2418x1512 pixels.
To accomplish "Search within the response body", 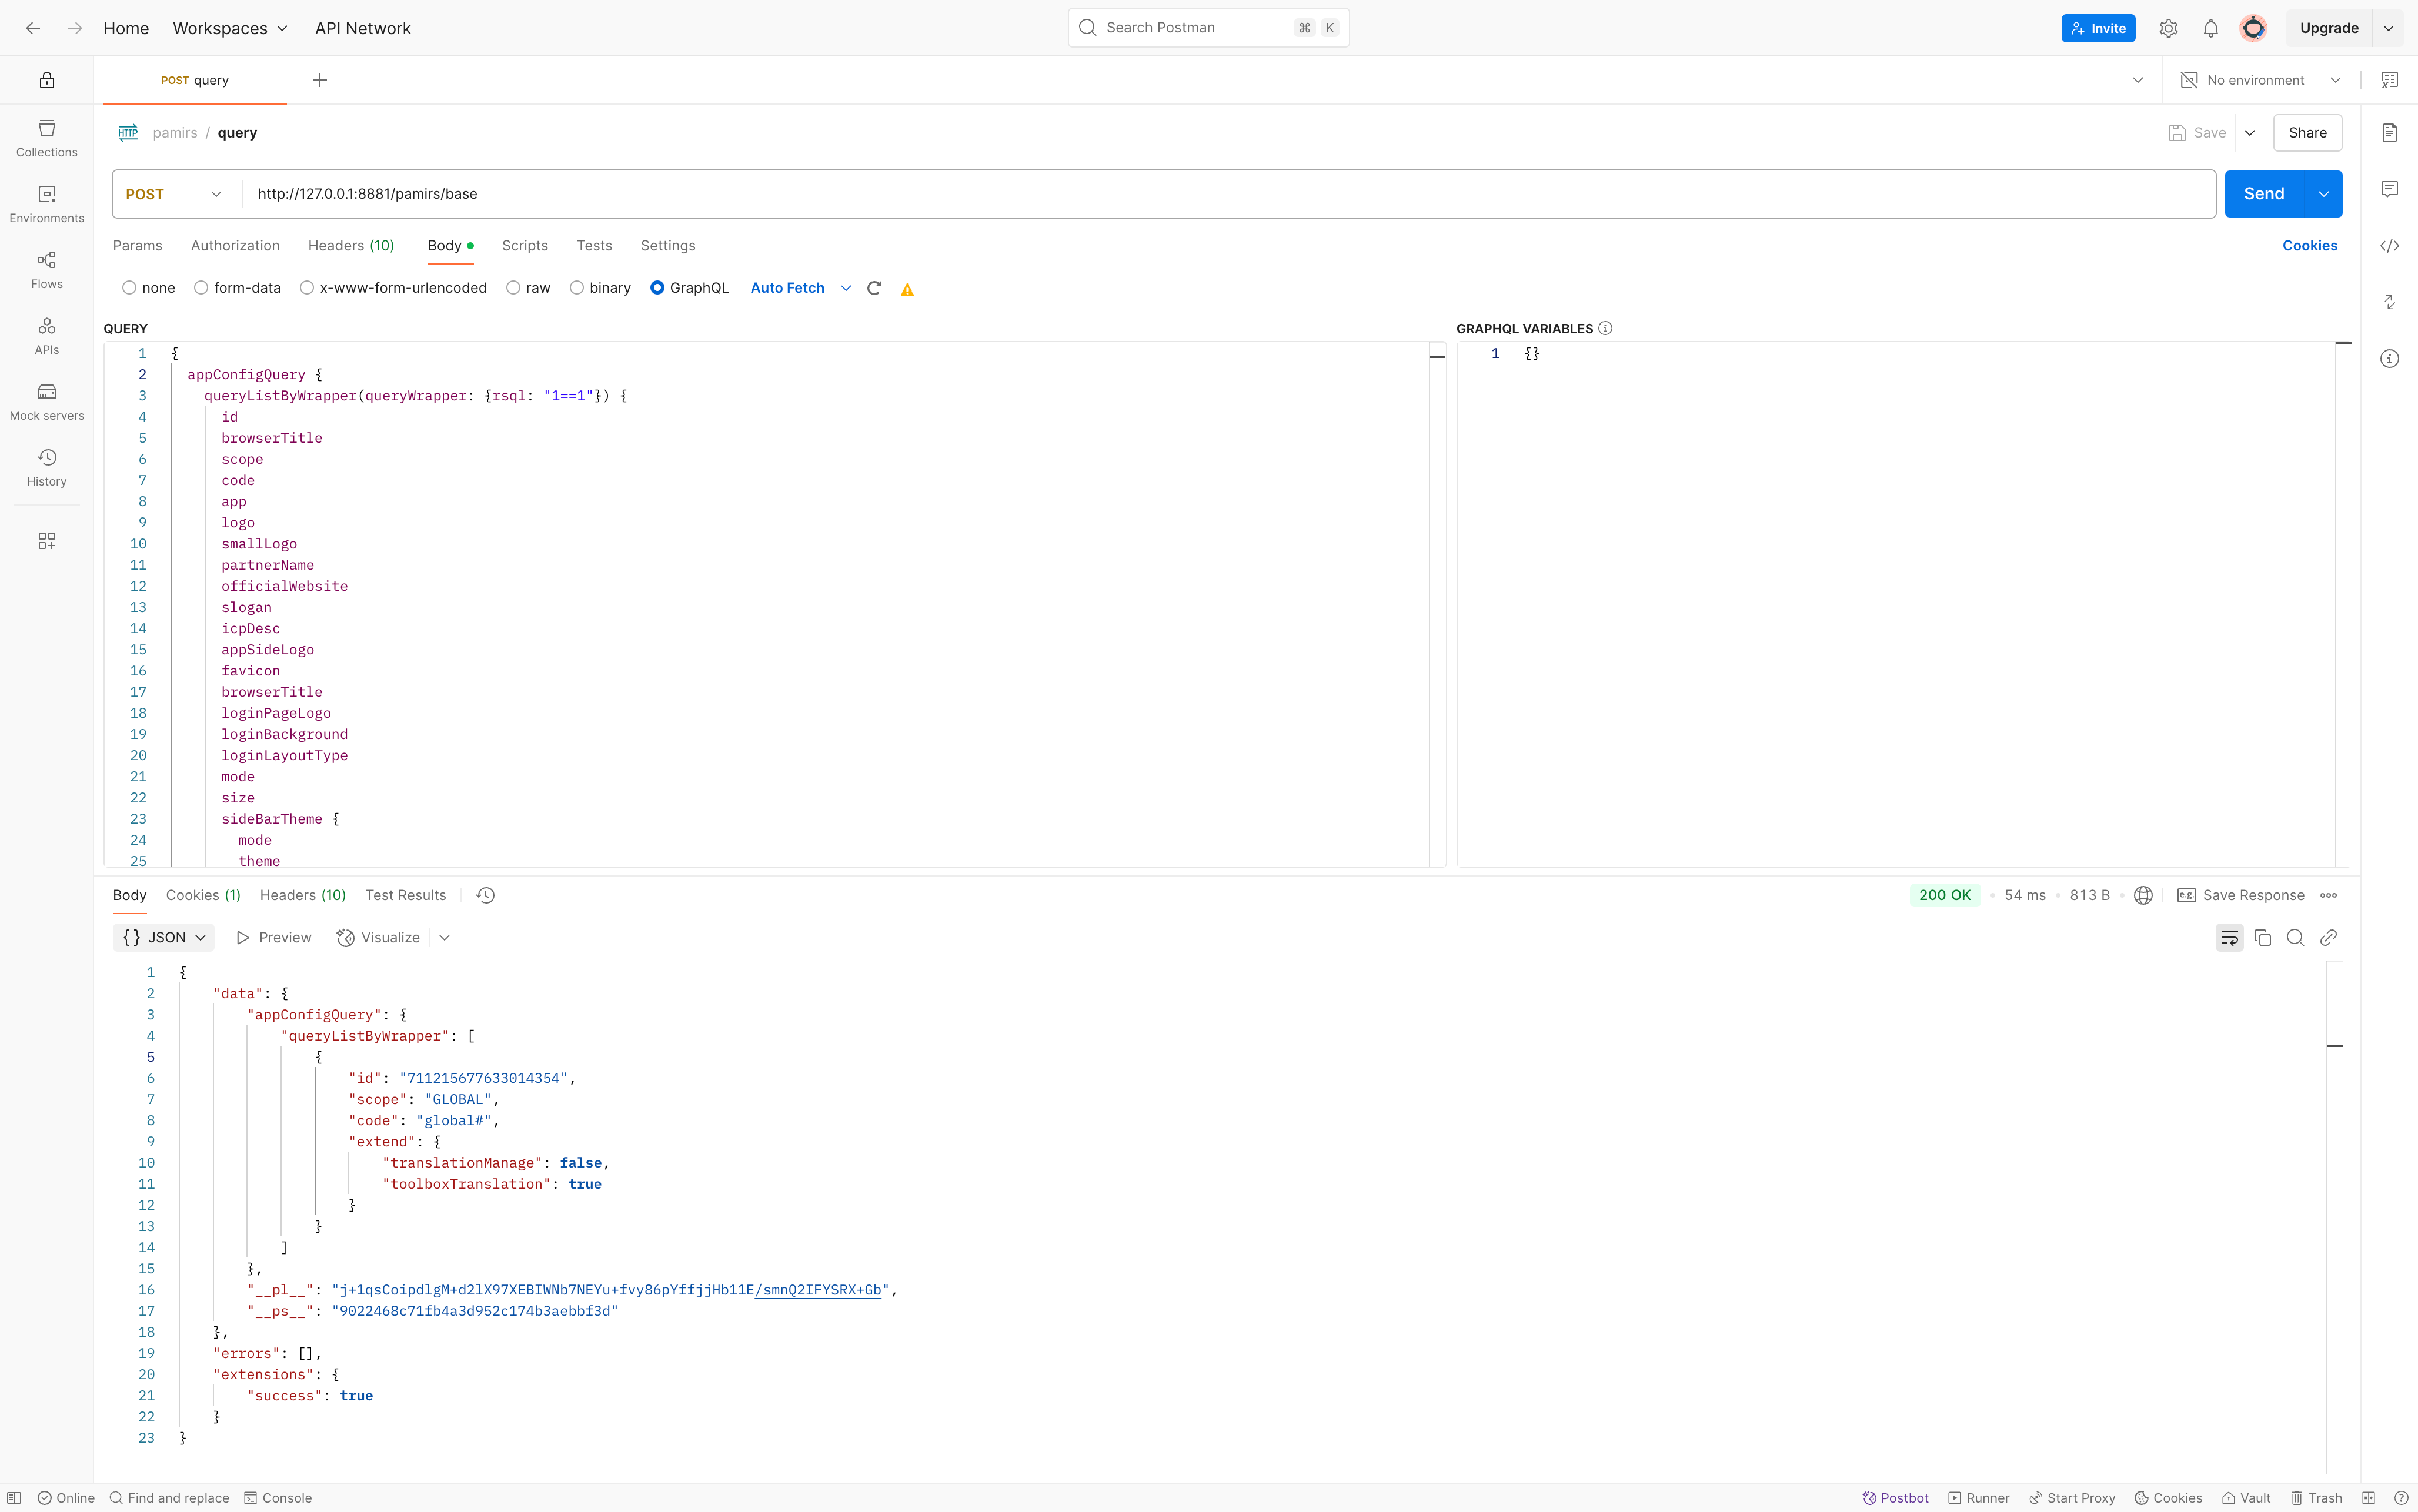I will 2295,938.
